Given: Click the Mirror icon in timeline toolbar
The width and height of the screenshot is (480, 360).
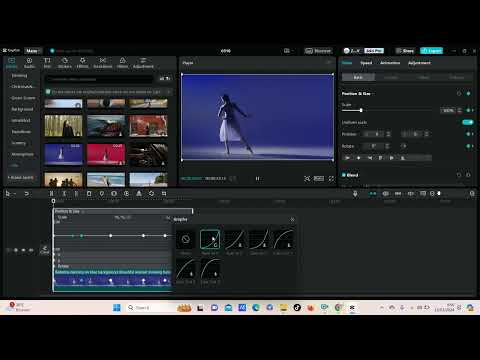Looking at the screenshot, I should point(139,194).
